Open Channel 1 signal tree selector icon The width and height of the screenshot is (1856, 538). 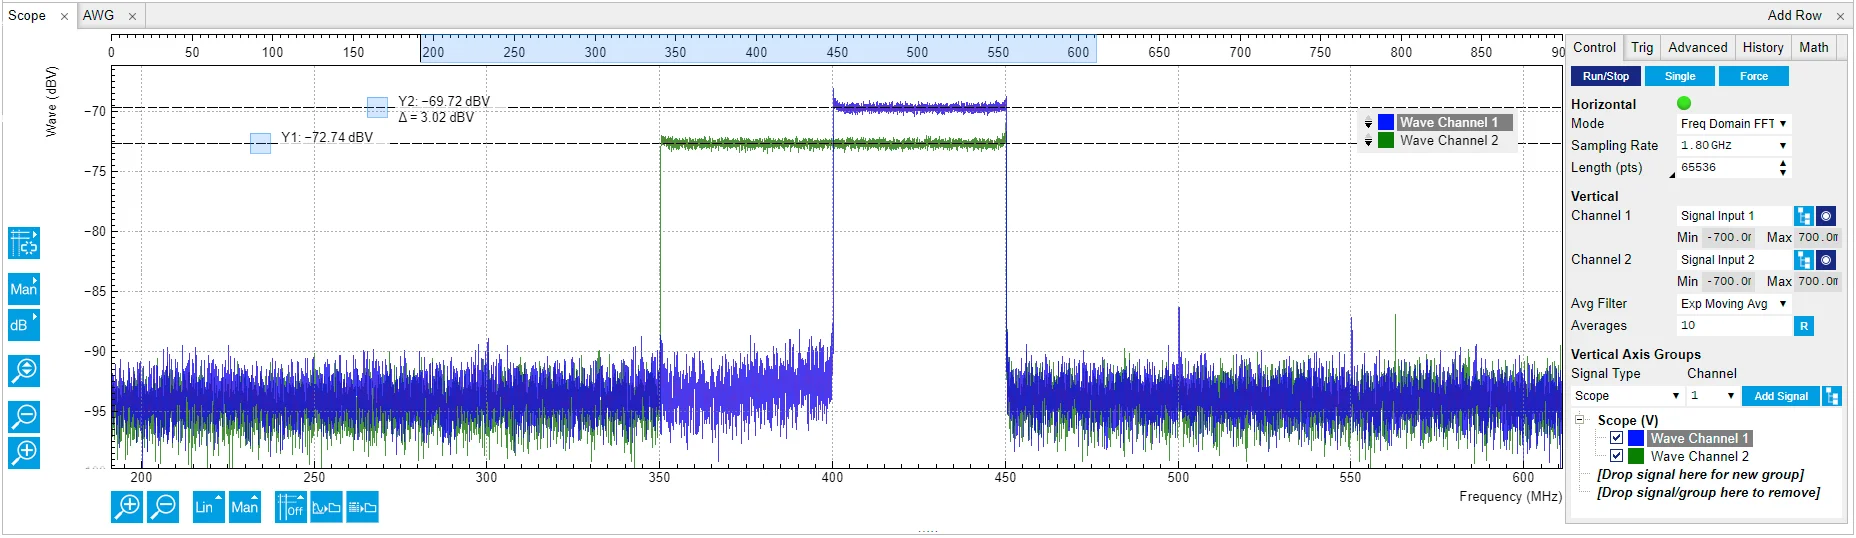click(x=1804, y=216)
